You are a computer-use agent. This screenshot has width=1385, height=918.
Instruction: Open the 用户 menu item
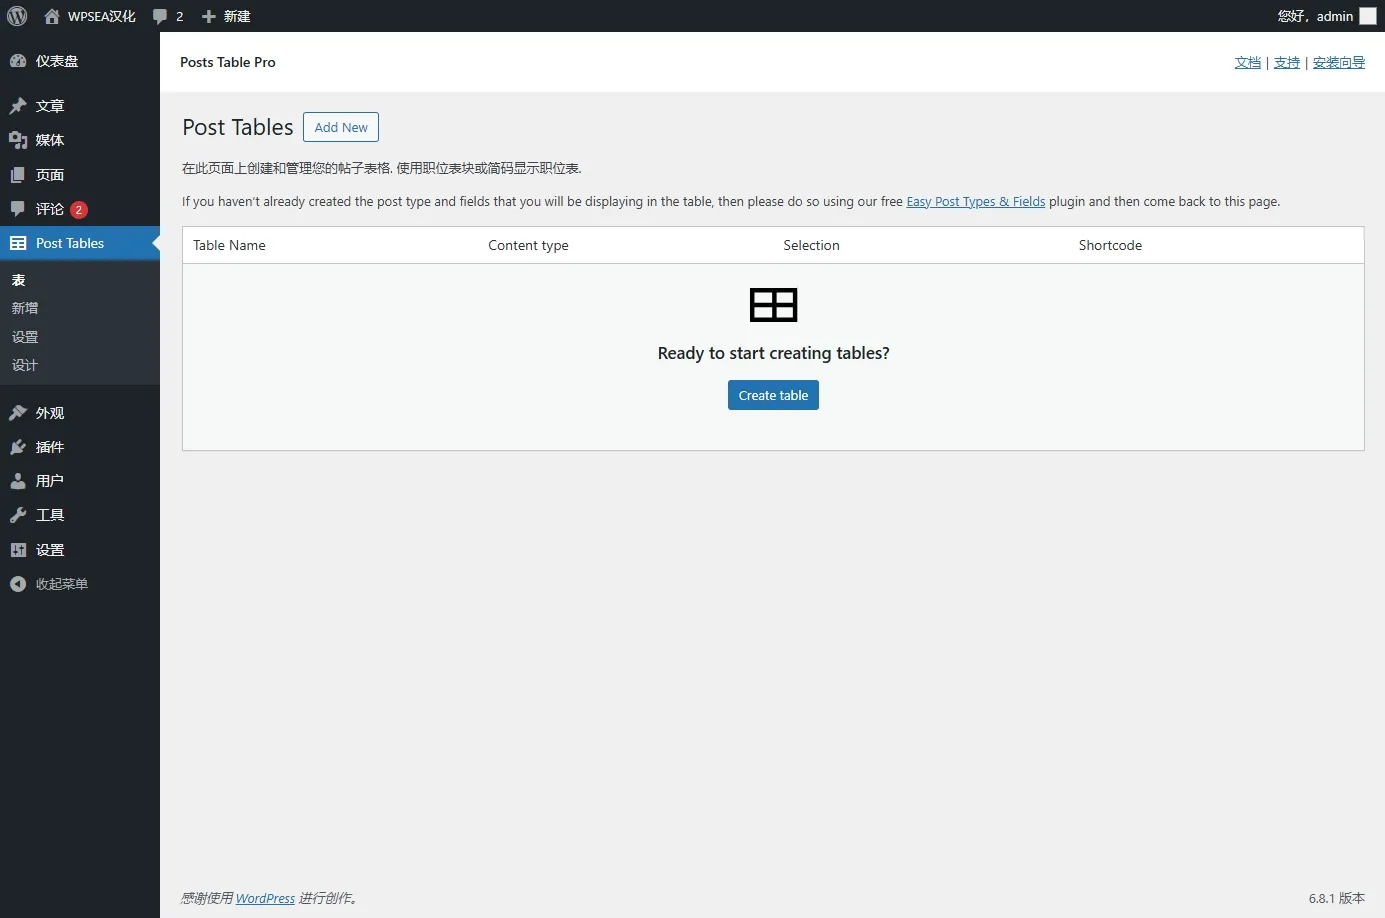[x=80, y=481]
